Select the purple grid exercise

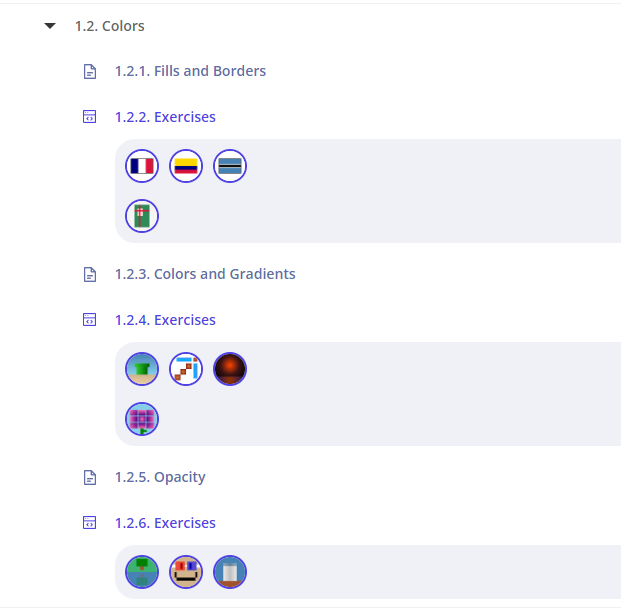(142, 419)
